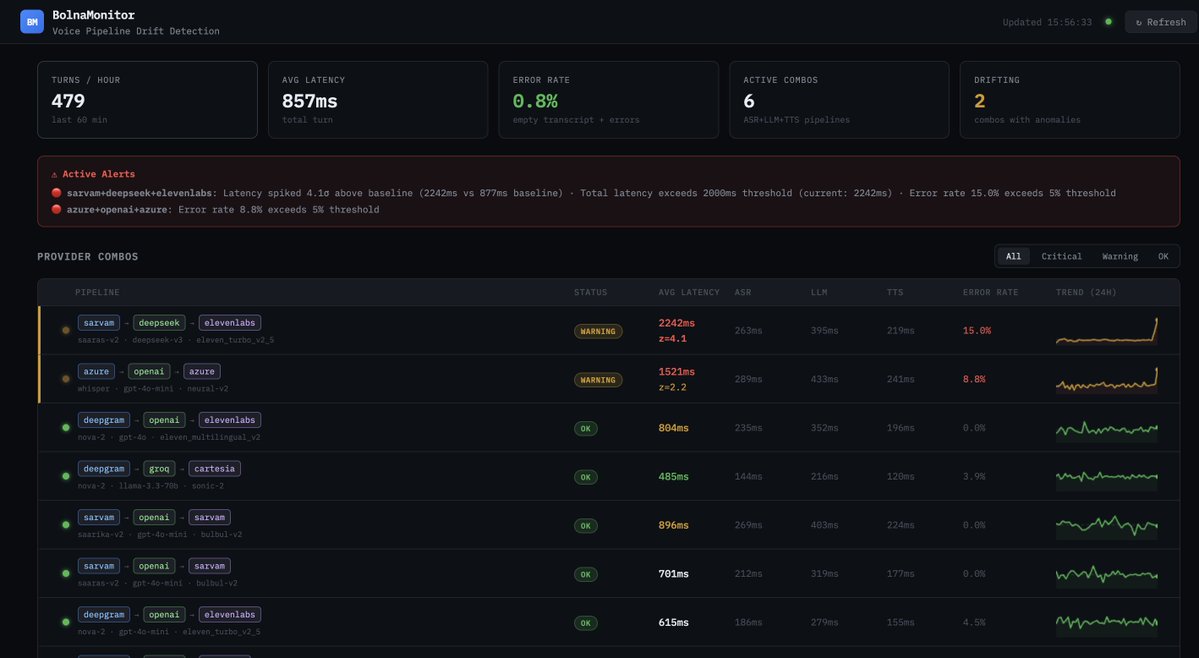Screen dimensions: 1199x658
Task: Click the 2242ms average latency table cell
Action: (677, 323)
